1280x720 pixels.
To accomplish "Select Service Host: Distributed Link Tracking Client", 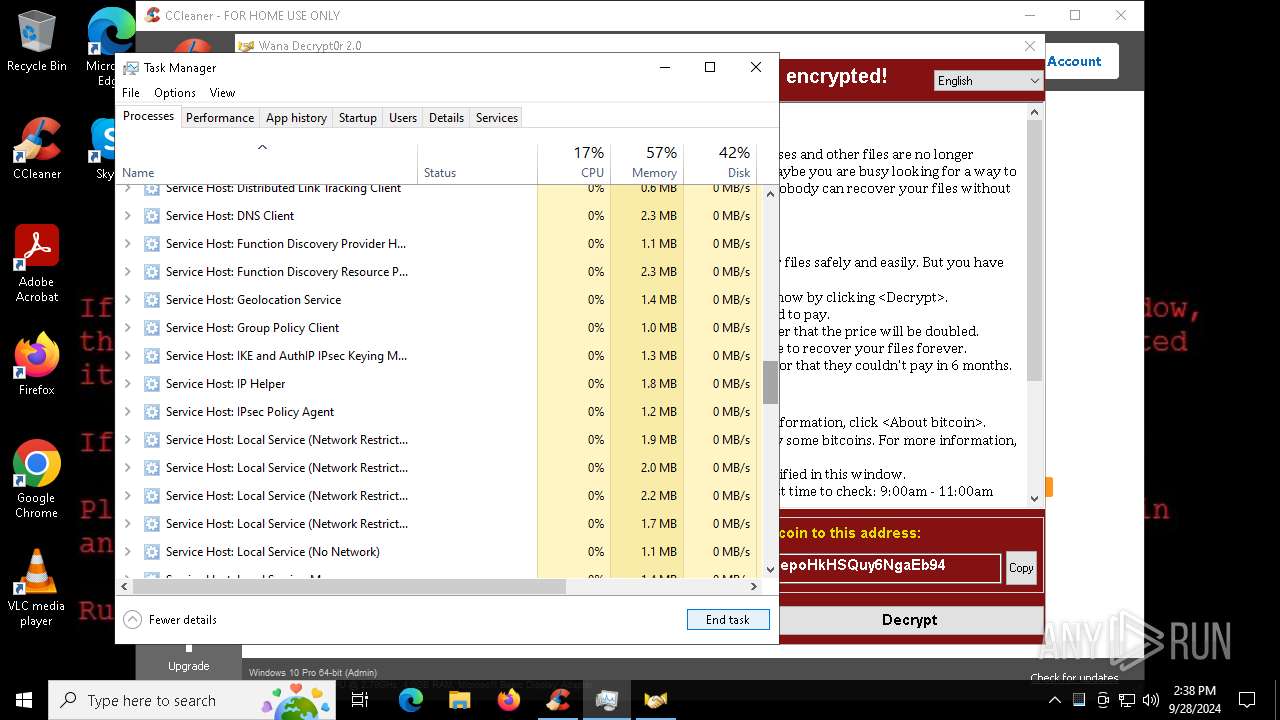I will (283, 189).
